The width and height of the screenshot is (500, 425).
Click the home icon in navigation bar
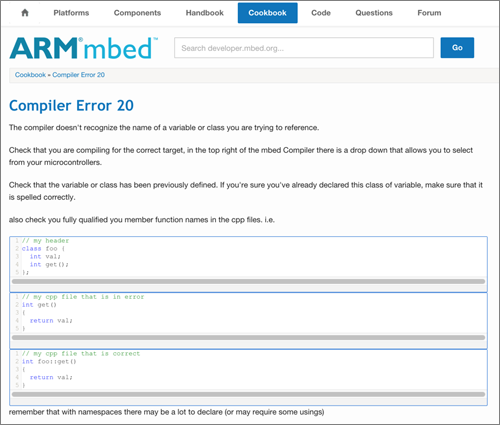pyautogui.click(x=25, y=13)
